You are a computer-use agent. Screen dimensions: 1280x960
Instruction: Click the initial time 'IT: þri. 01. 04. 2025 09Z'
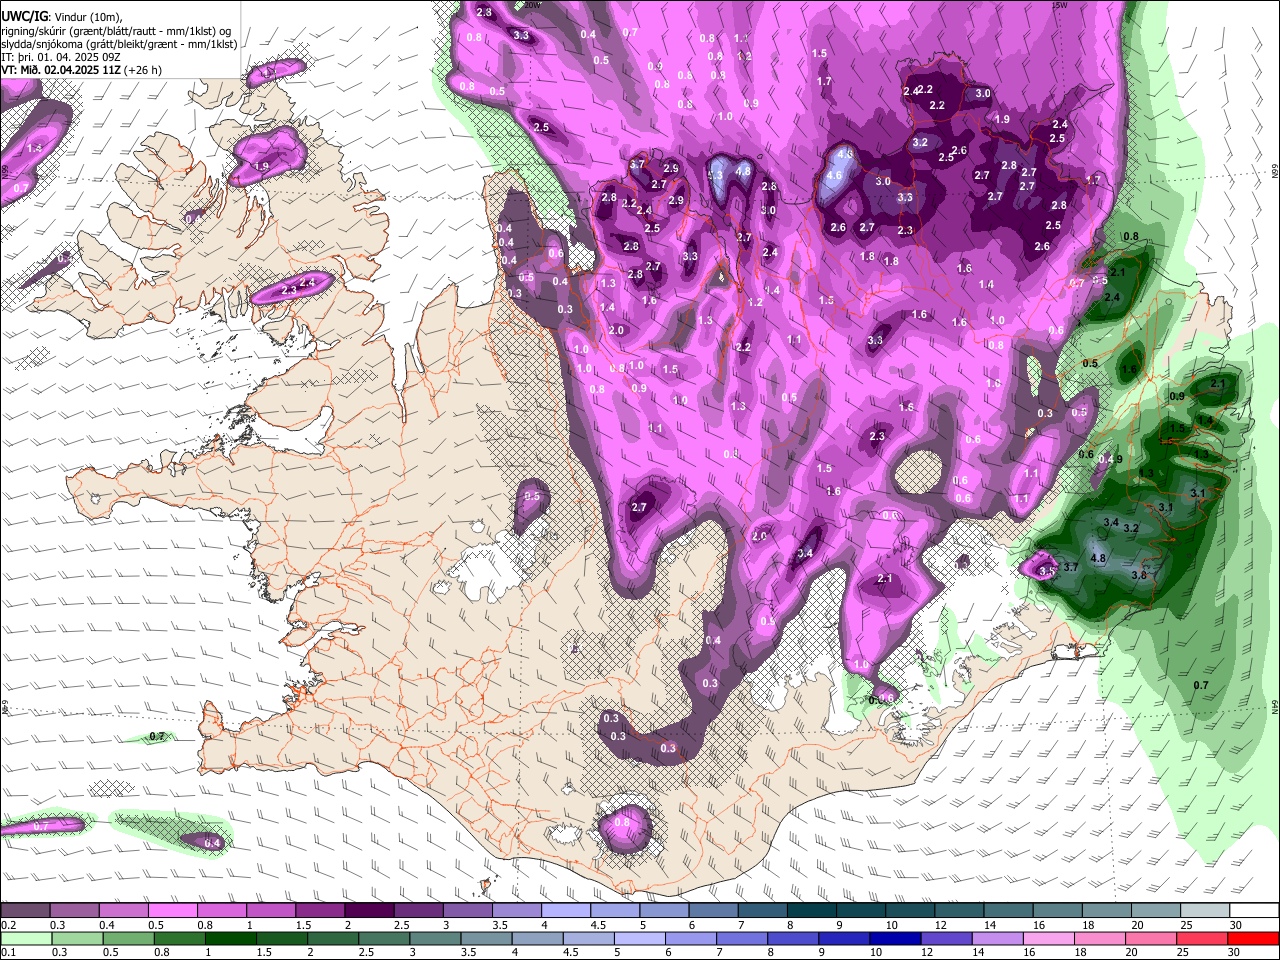click(62, 57)
